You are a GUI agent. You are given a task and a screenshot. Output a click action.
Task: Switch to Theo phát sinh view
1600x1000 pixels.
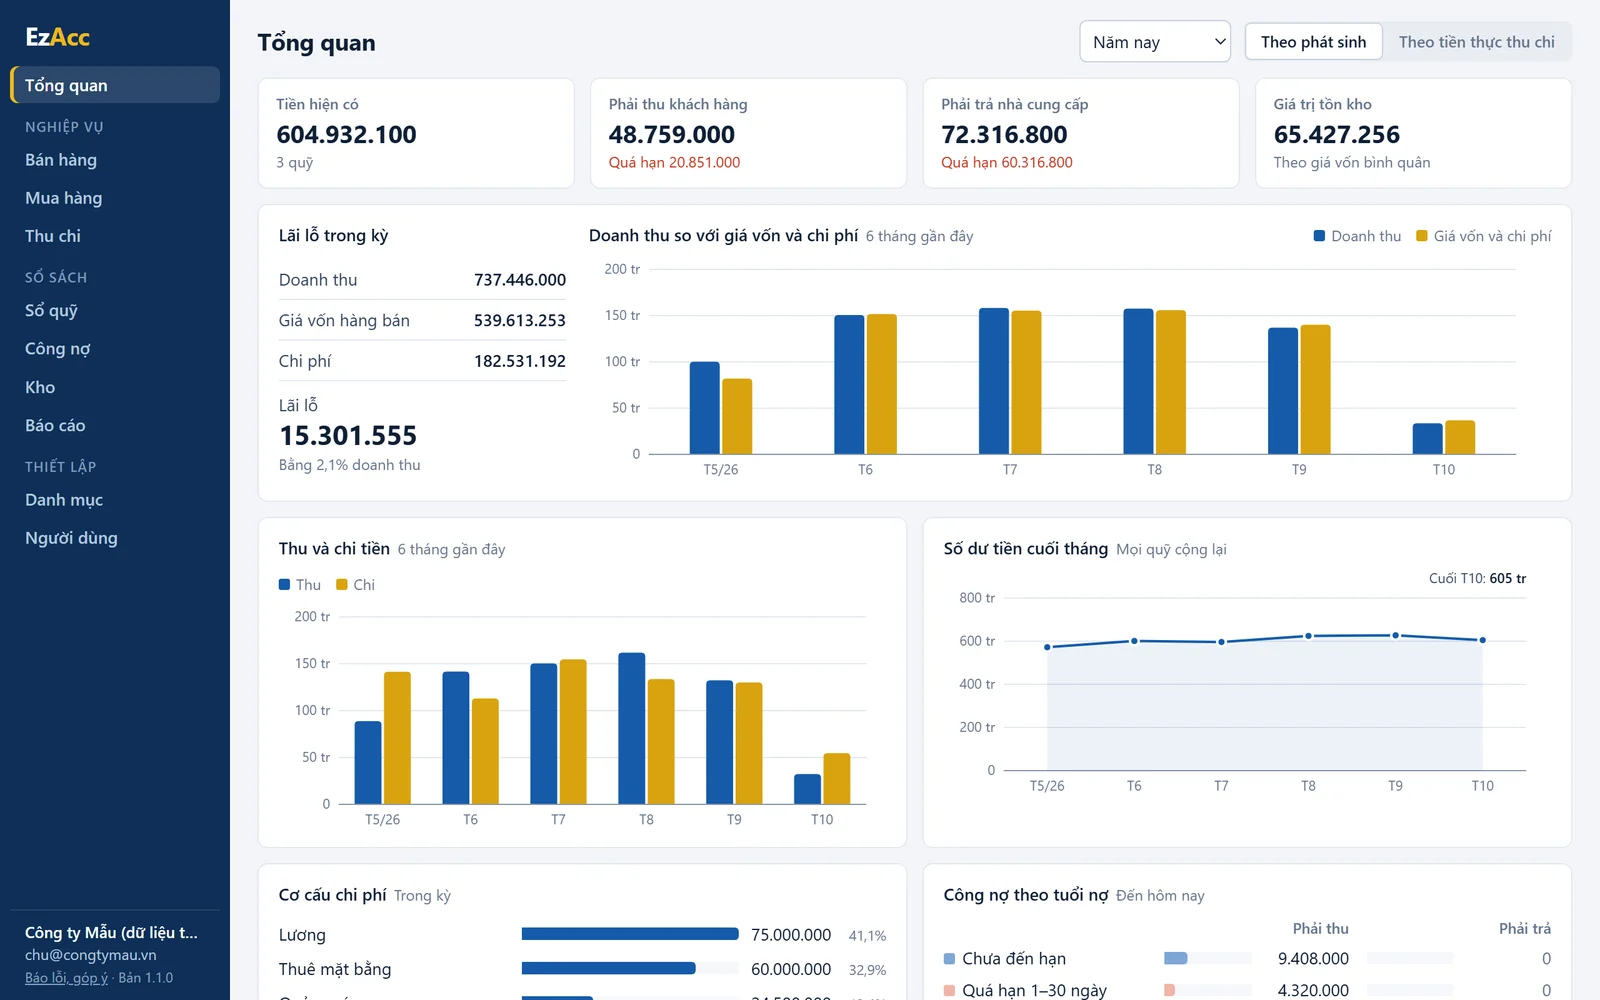[x=1313, y=42]
